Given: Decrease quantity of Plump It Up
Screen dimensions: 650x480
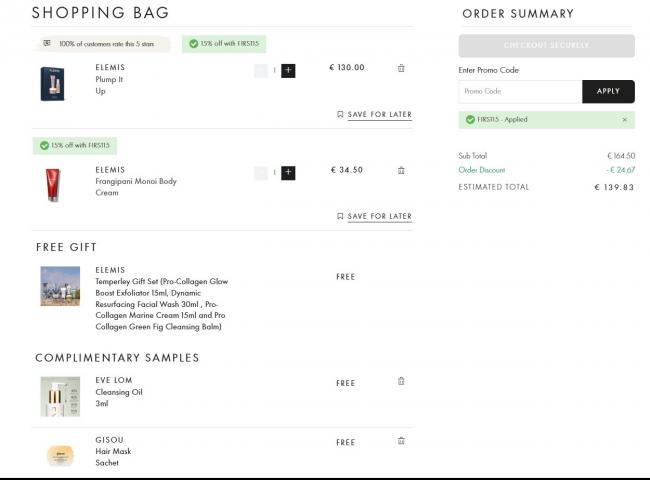Looking at the screenshot, I should pos(261,70).
